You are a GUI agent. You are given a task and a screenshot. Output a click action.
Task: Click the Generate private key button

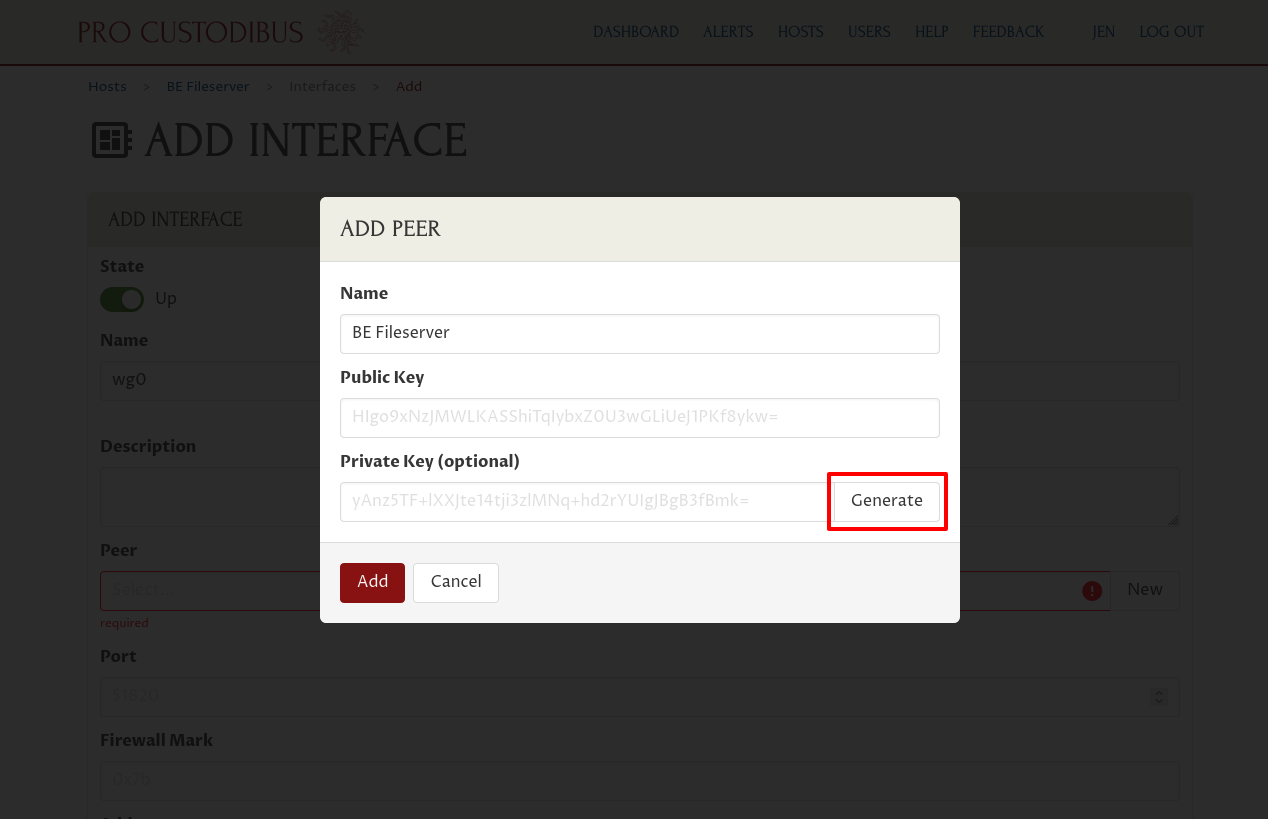pos(886,501)
